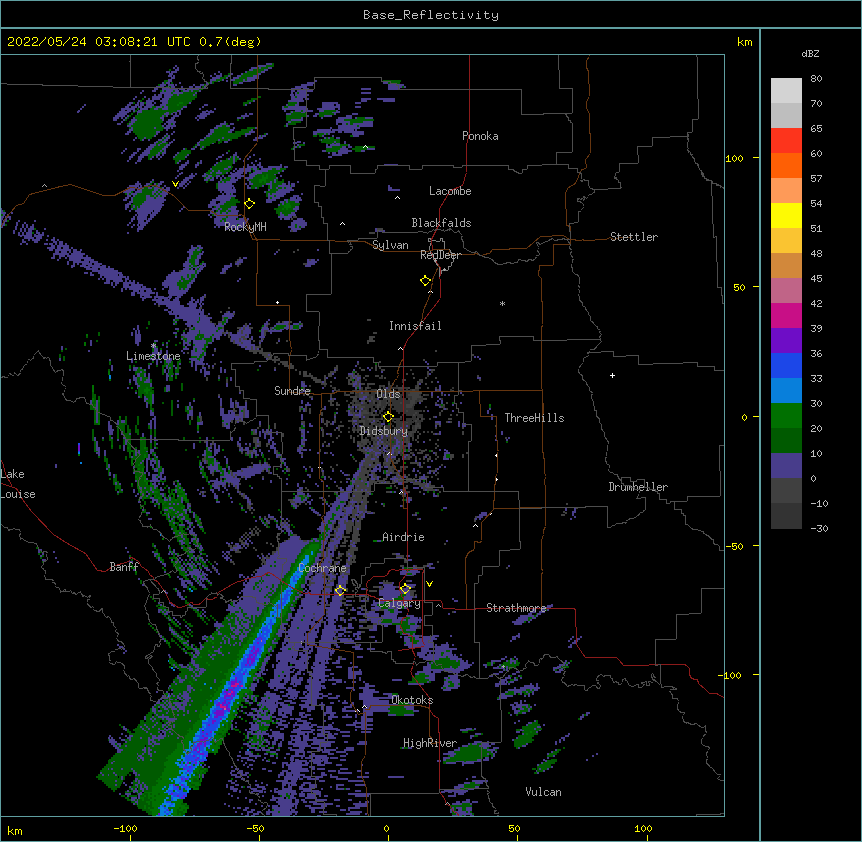This screenshot has width=862, height=842.
Task: Click the Drumheller label
Action: (638, 487)
